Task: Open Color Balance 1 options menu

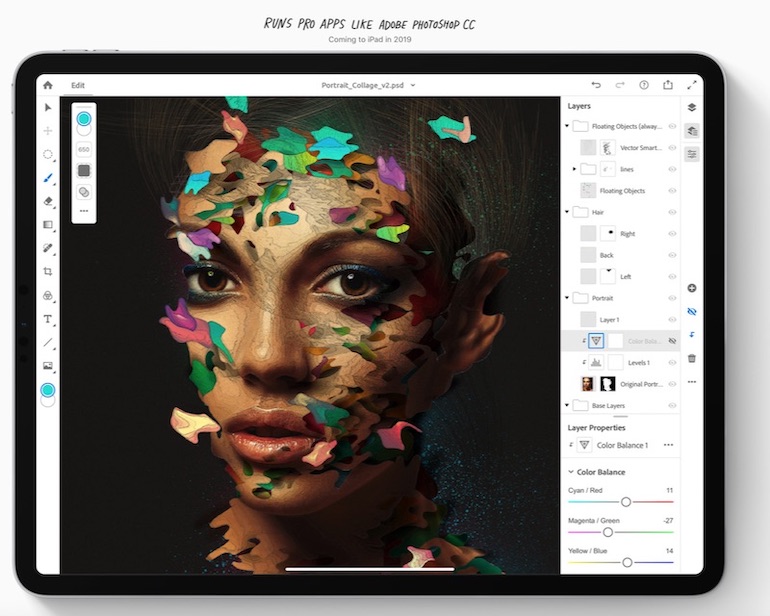Action: tap(668, 445)
